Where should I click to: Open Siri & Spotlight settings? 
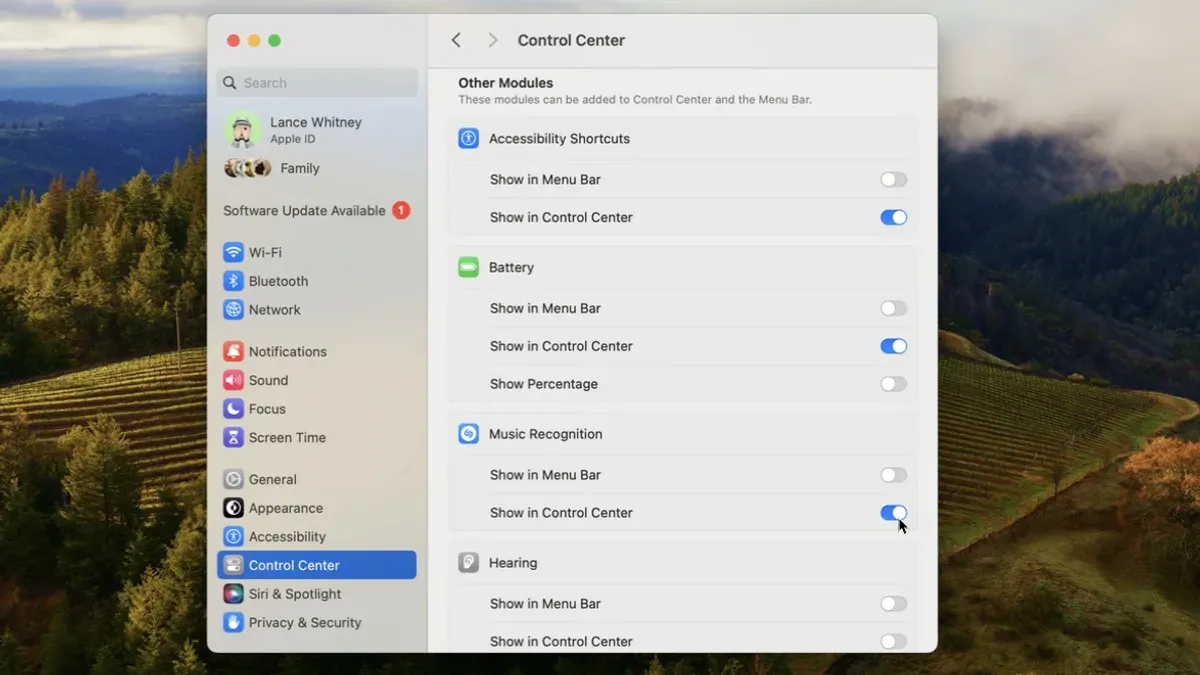pyautogui.click(x=317, y=594)
